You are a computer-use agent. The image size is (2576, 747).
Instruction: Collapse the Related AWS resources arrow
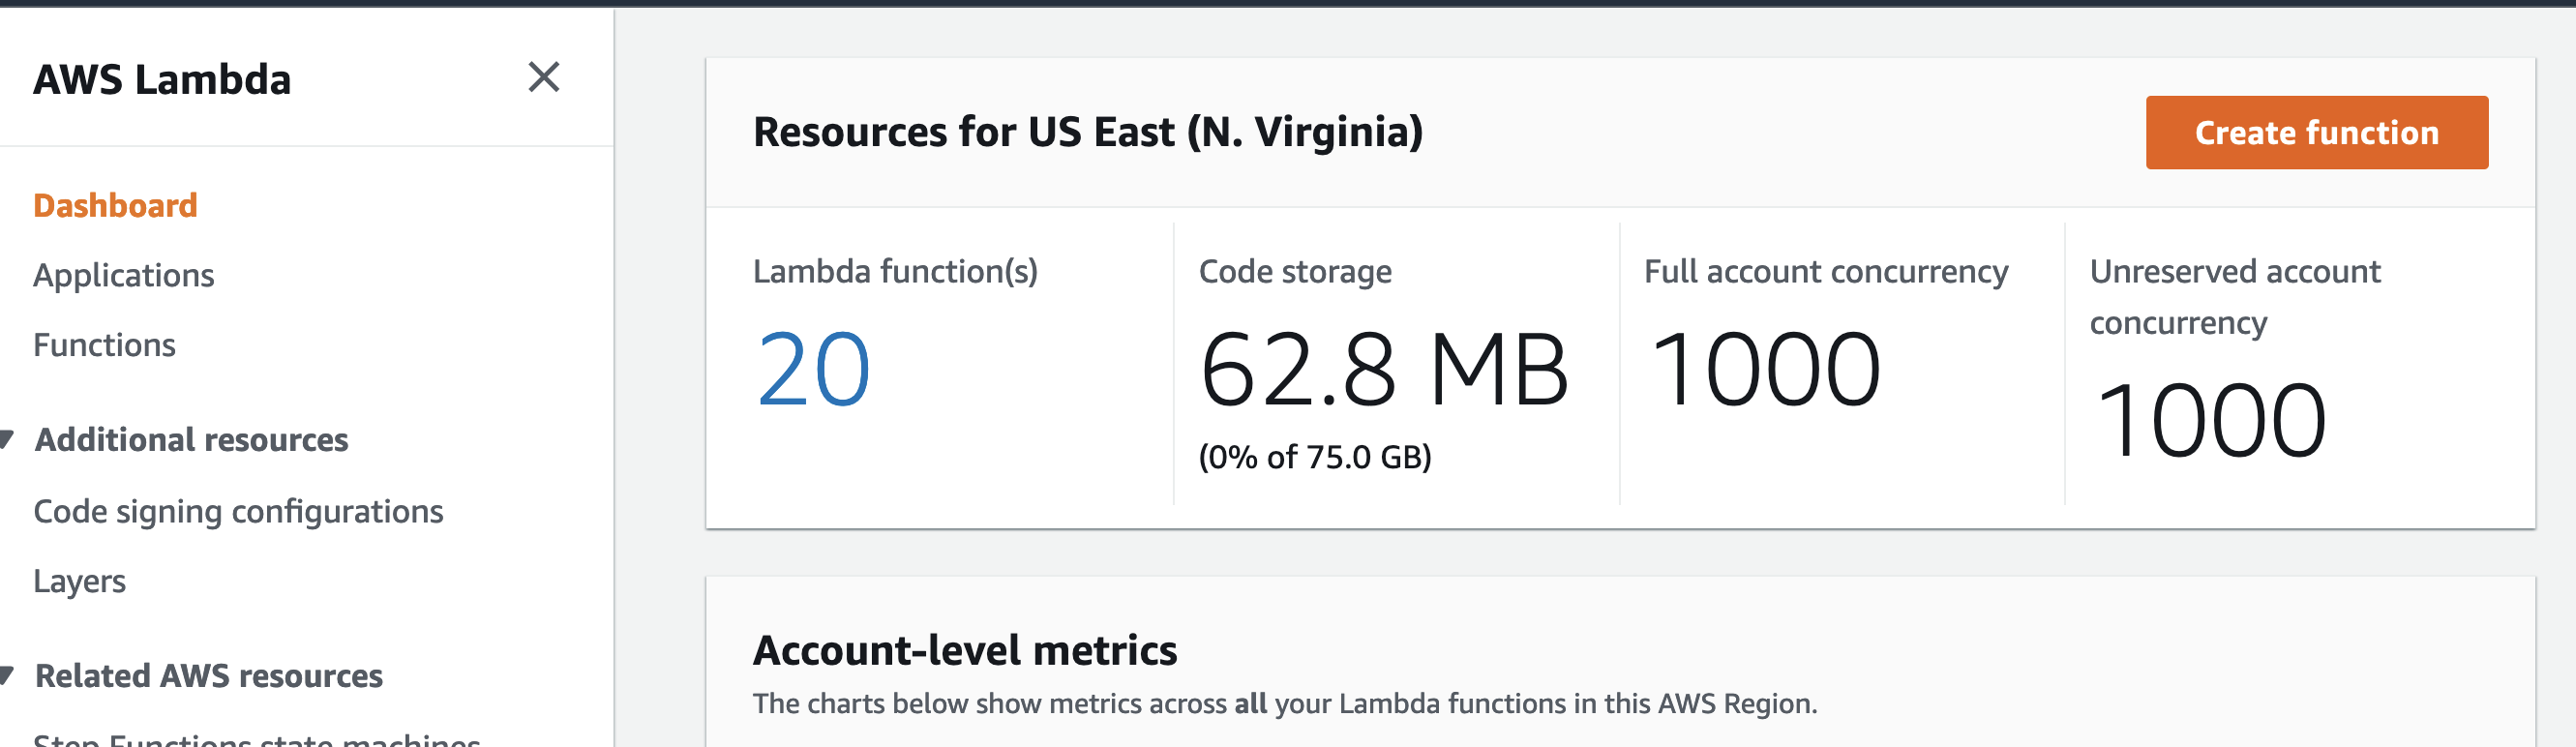[7, 675]
